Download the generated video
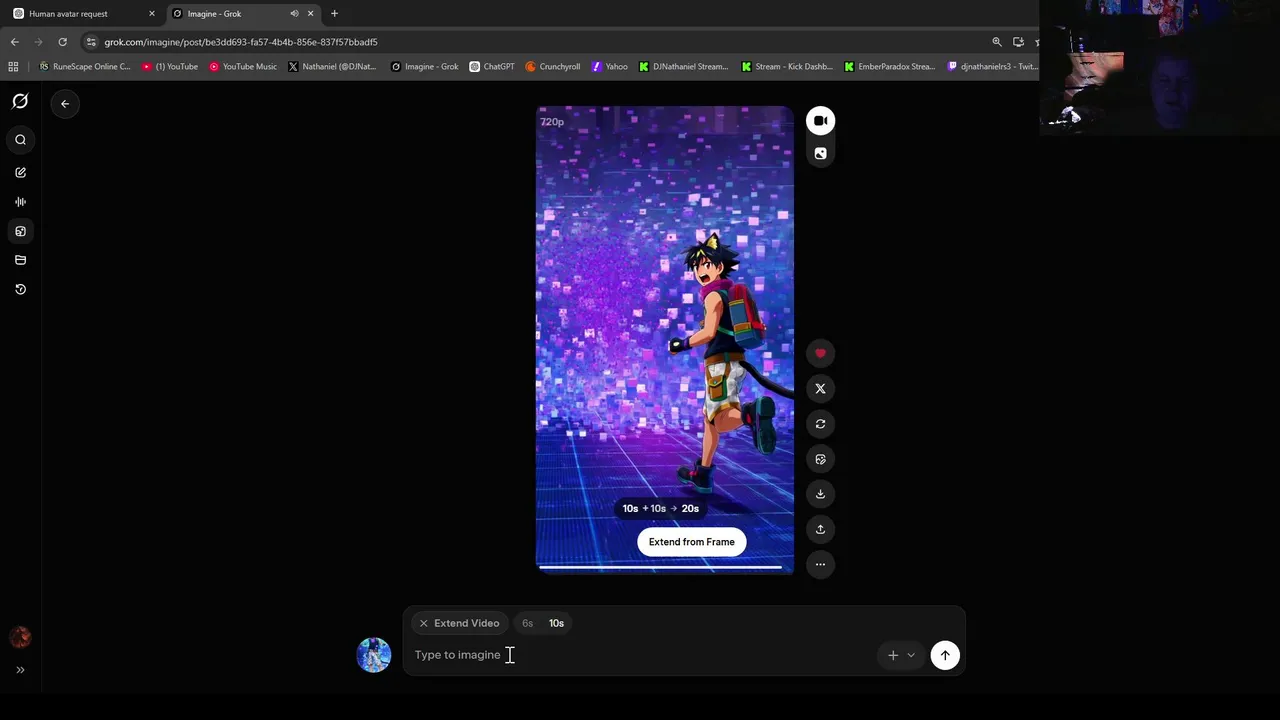 pyautogui.click(x=820, y=494)
